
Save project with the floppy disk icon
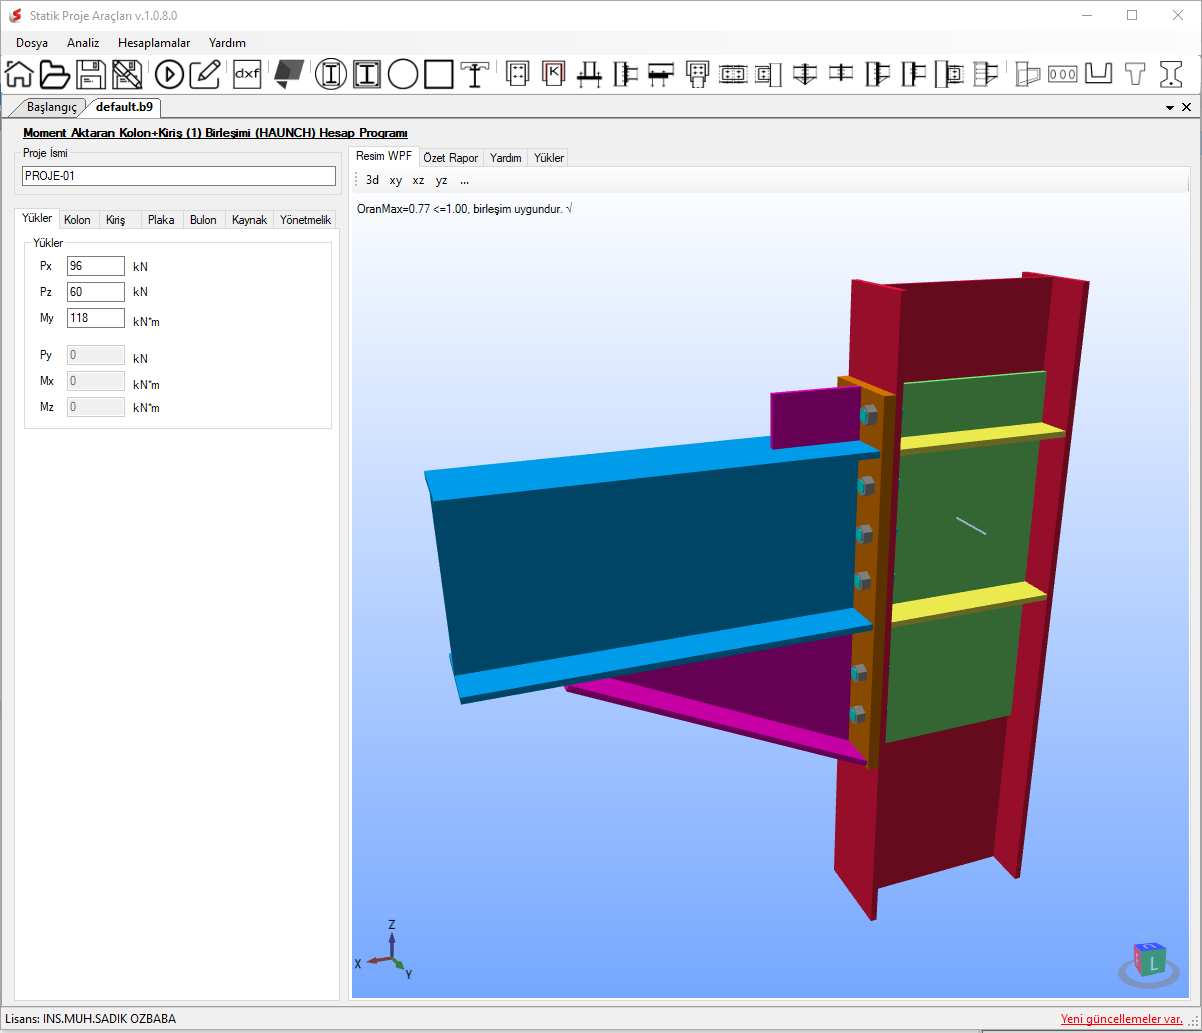[x=91, y=74]
